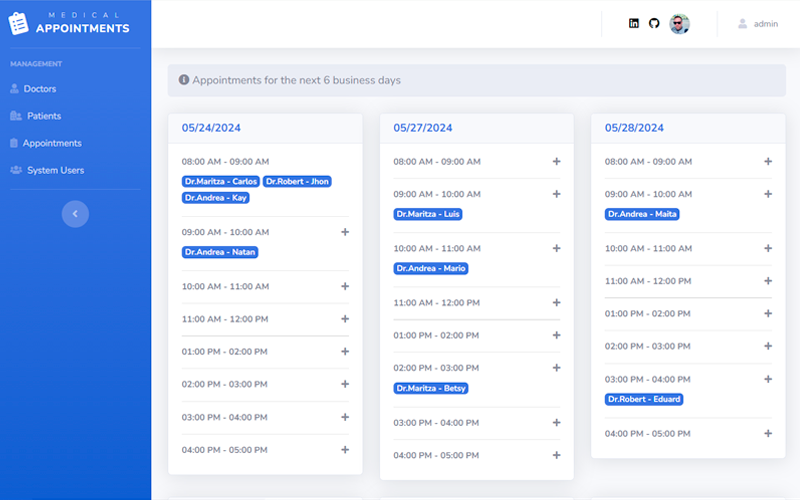Add appointment 05/28/2024 at 11:00 AM - 12:00 PM
800x500 pixels.
tap(768, 281)
